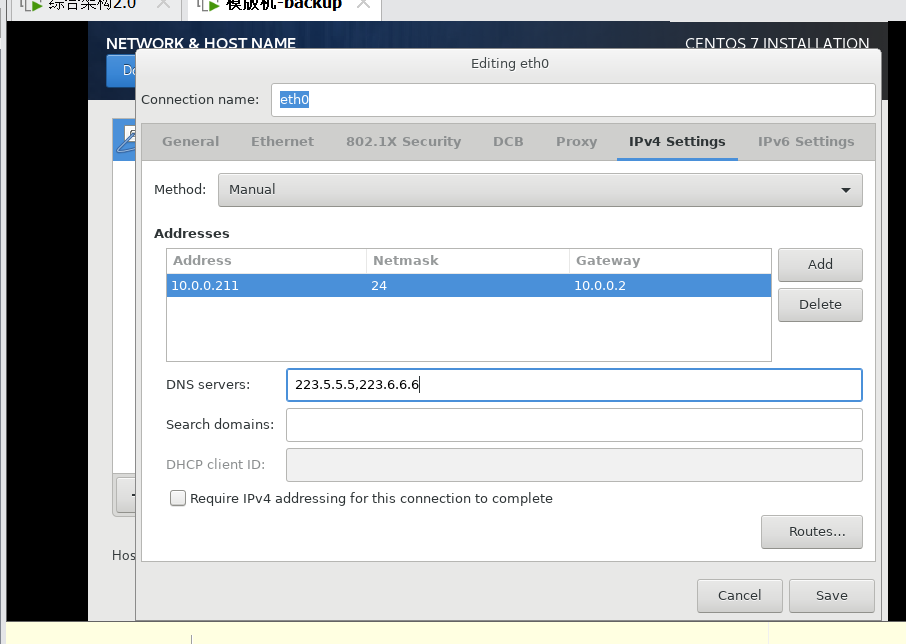
Task: Click the DNS servers input field
Action: coord(574,385)
